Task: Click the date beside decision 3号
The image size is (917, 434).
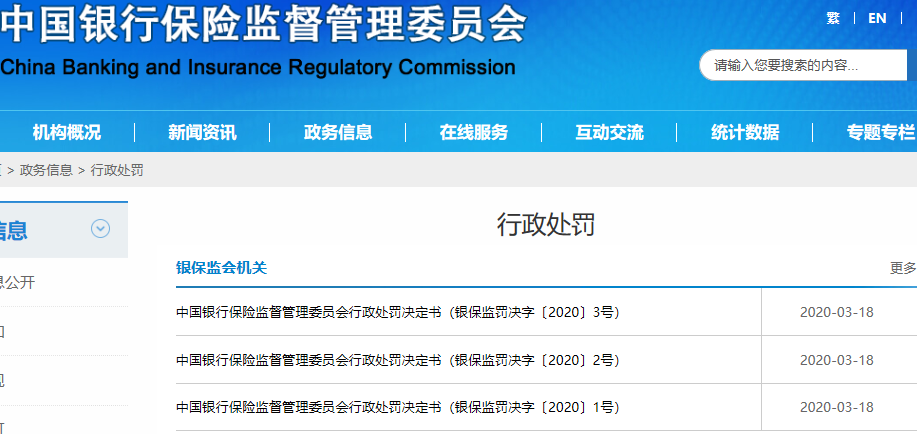Action: (836, 312)
